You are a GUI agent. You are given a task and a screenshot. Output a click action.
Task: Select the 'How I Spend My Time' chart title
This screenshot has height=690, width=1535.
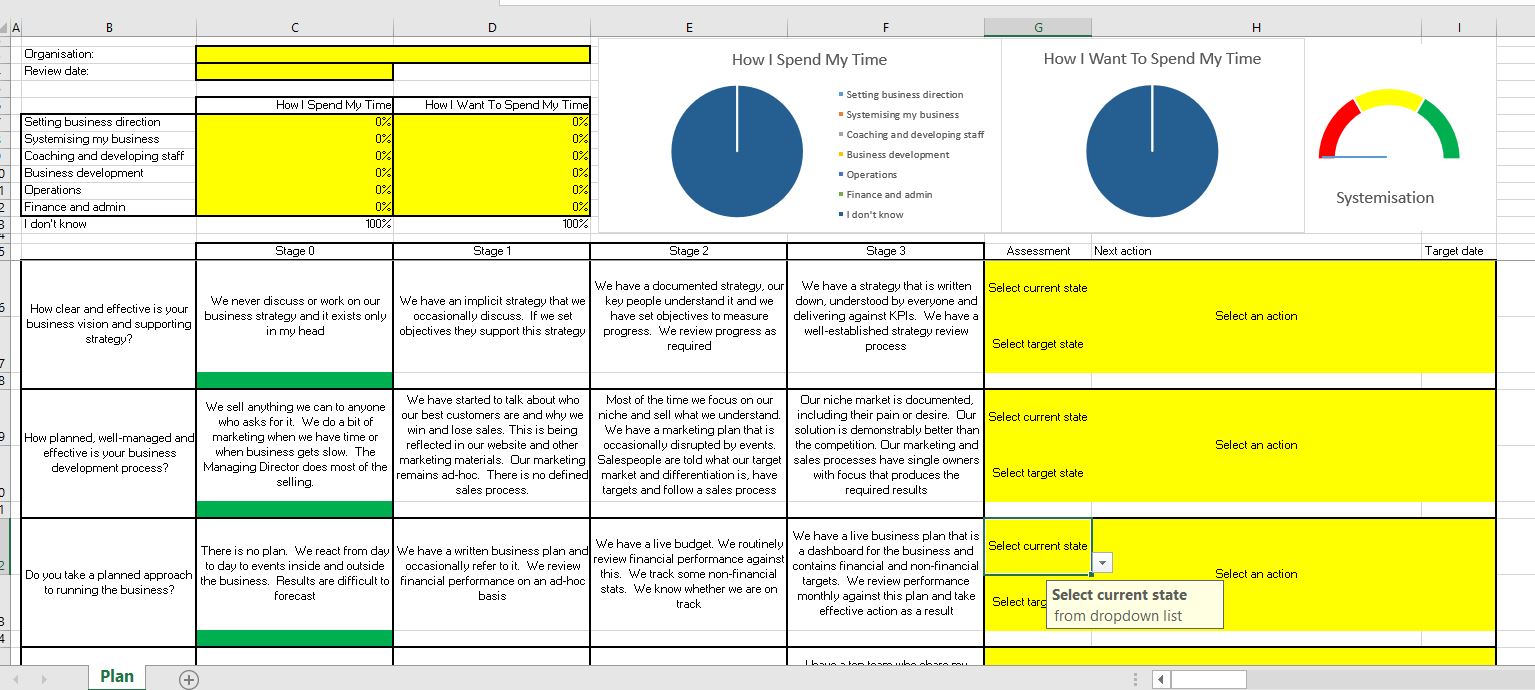(x=809, y=60)
